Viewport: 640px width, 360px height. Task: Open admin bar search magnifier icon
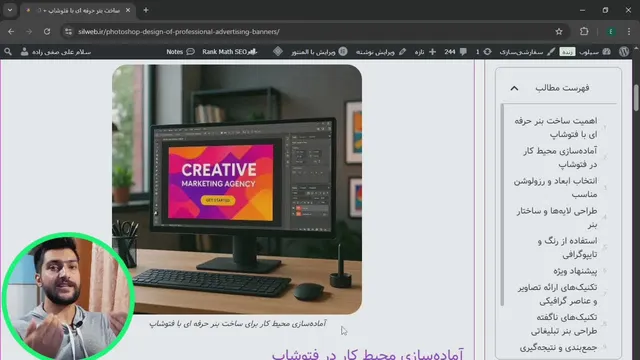click(x=8, y=51)
